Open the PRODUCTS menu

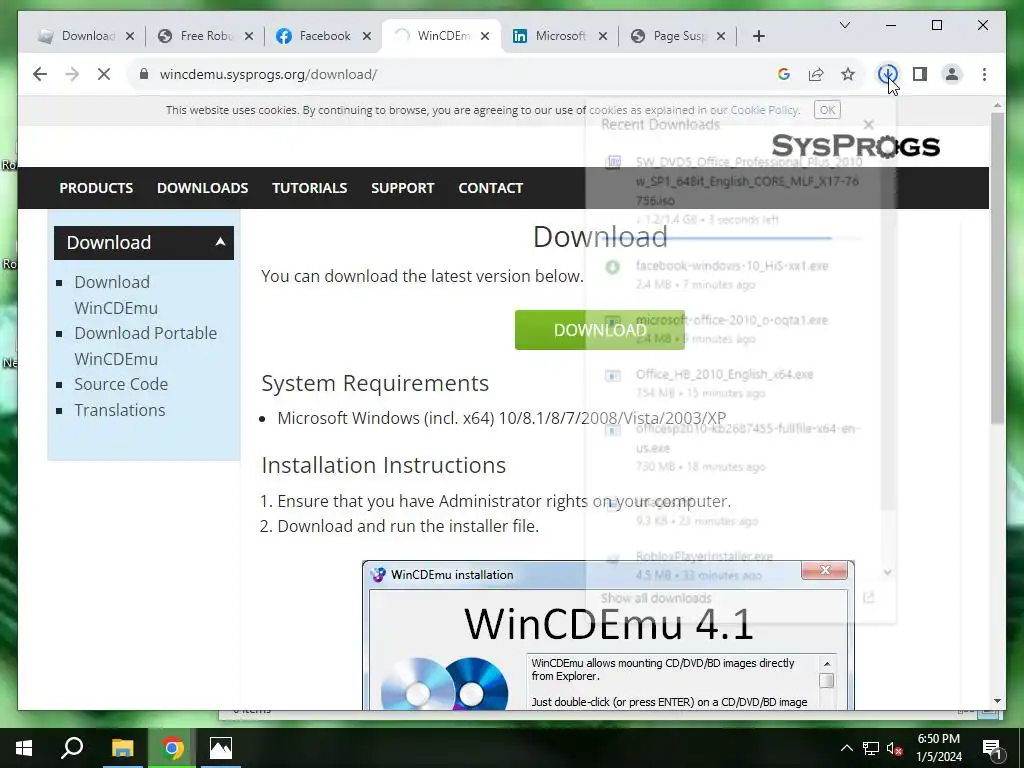[x=96, y=188]
